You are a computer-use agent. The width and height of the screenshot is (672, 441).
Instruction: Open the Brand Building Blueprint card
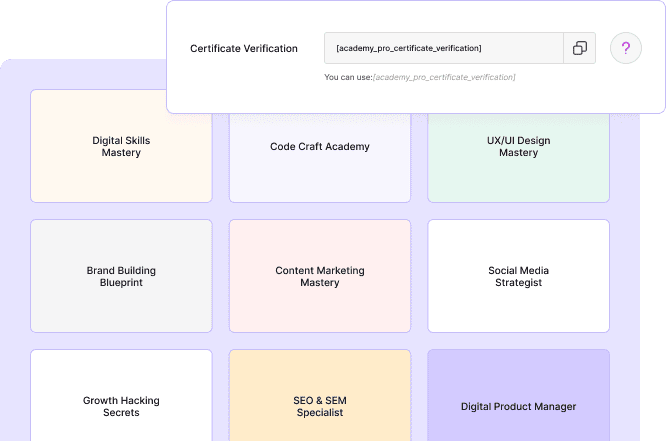click(x=121, y=276)
